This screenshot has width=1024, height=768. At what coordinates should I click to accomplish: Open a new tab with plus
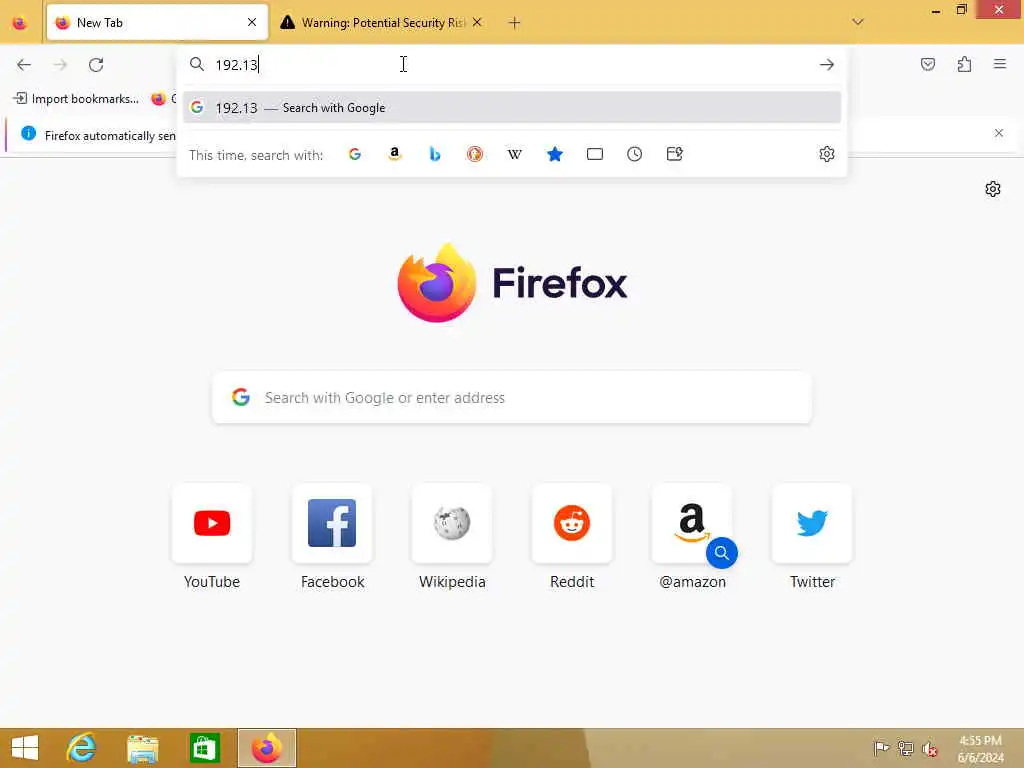(515, 23)
